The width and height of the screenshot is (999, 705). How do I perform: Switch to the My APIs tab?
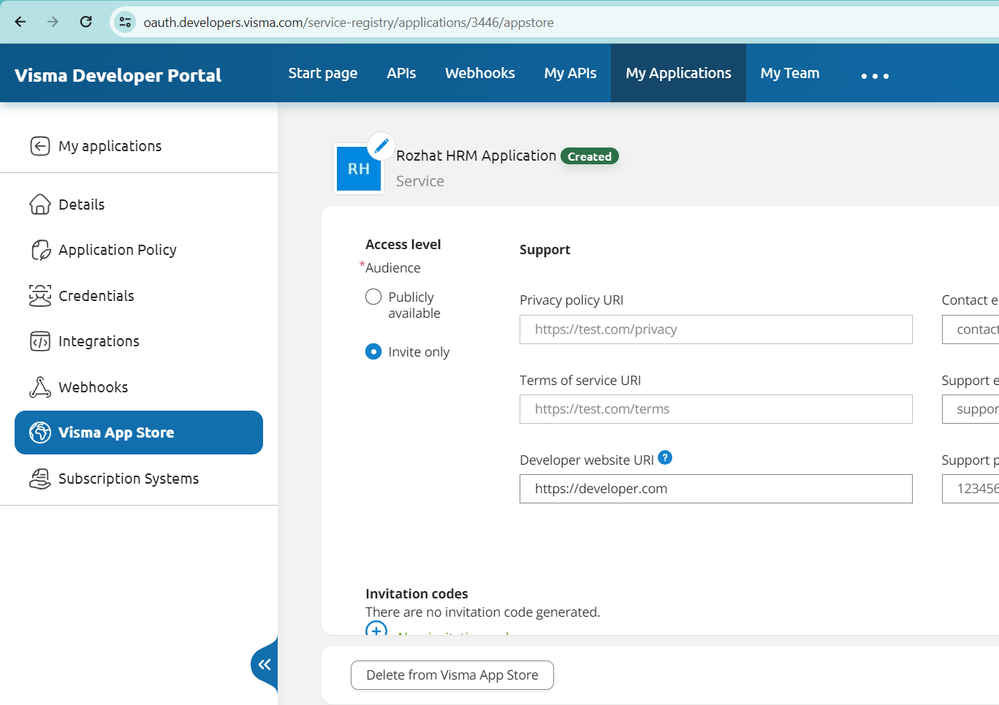click(570, 73)
